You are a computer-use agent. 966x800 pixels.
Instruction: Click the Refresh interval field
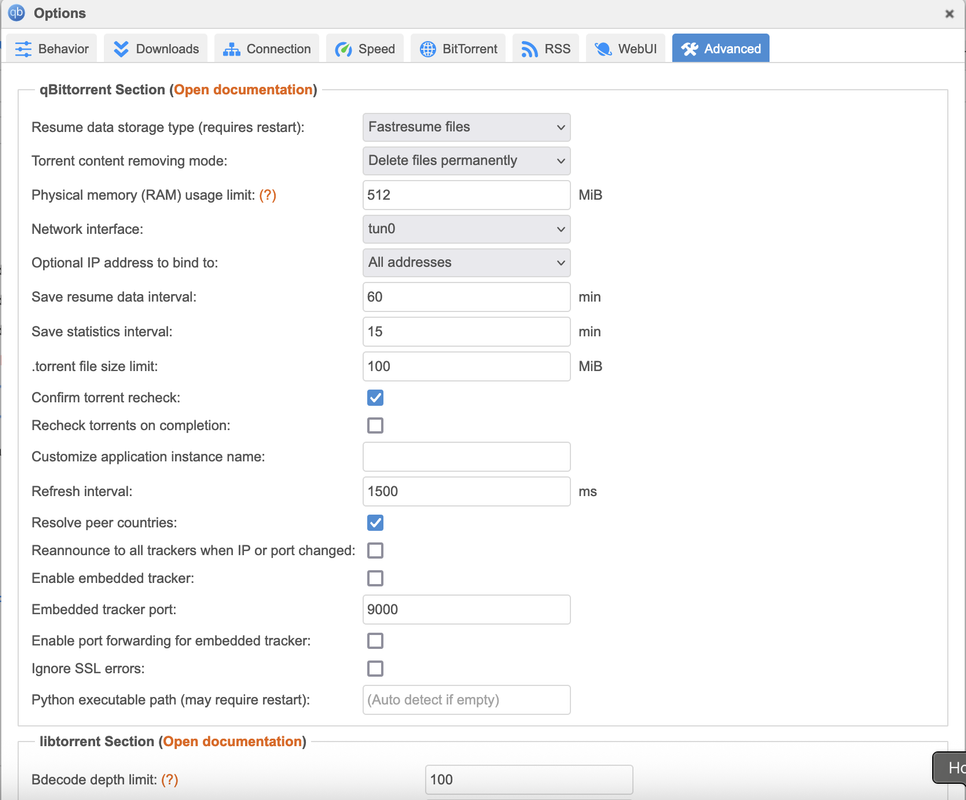[466, 491]
